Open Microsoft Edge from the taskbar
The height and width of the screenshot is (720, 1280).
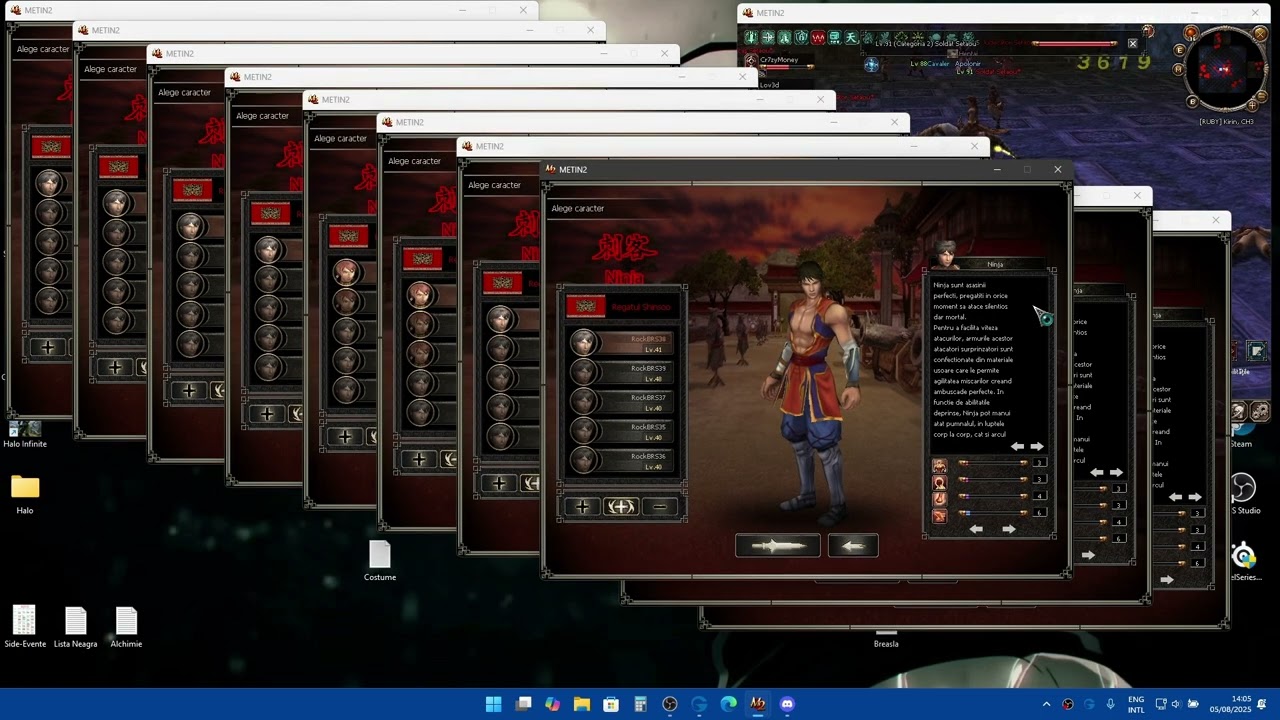728,704
